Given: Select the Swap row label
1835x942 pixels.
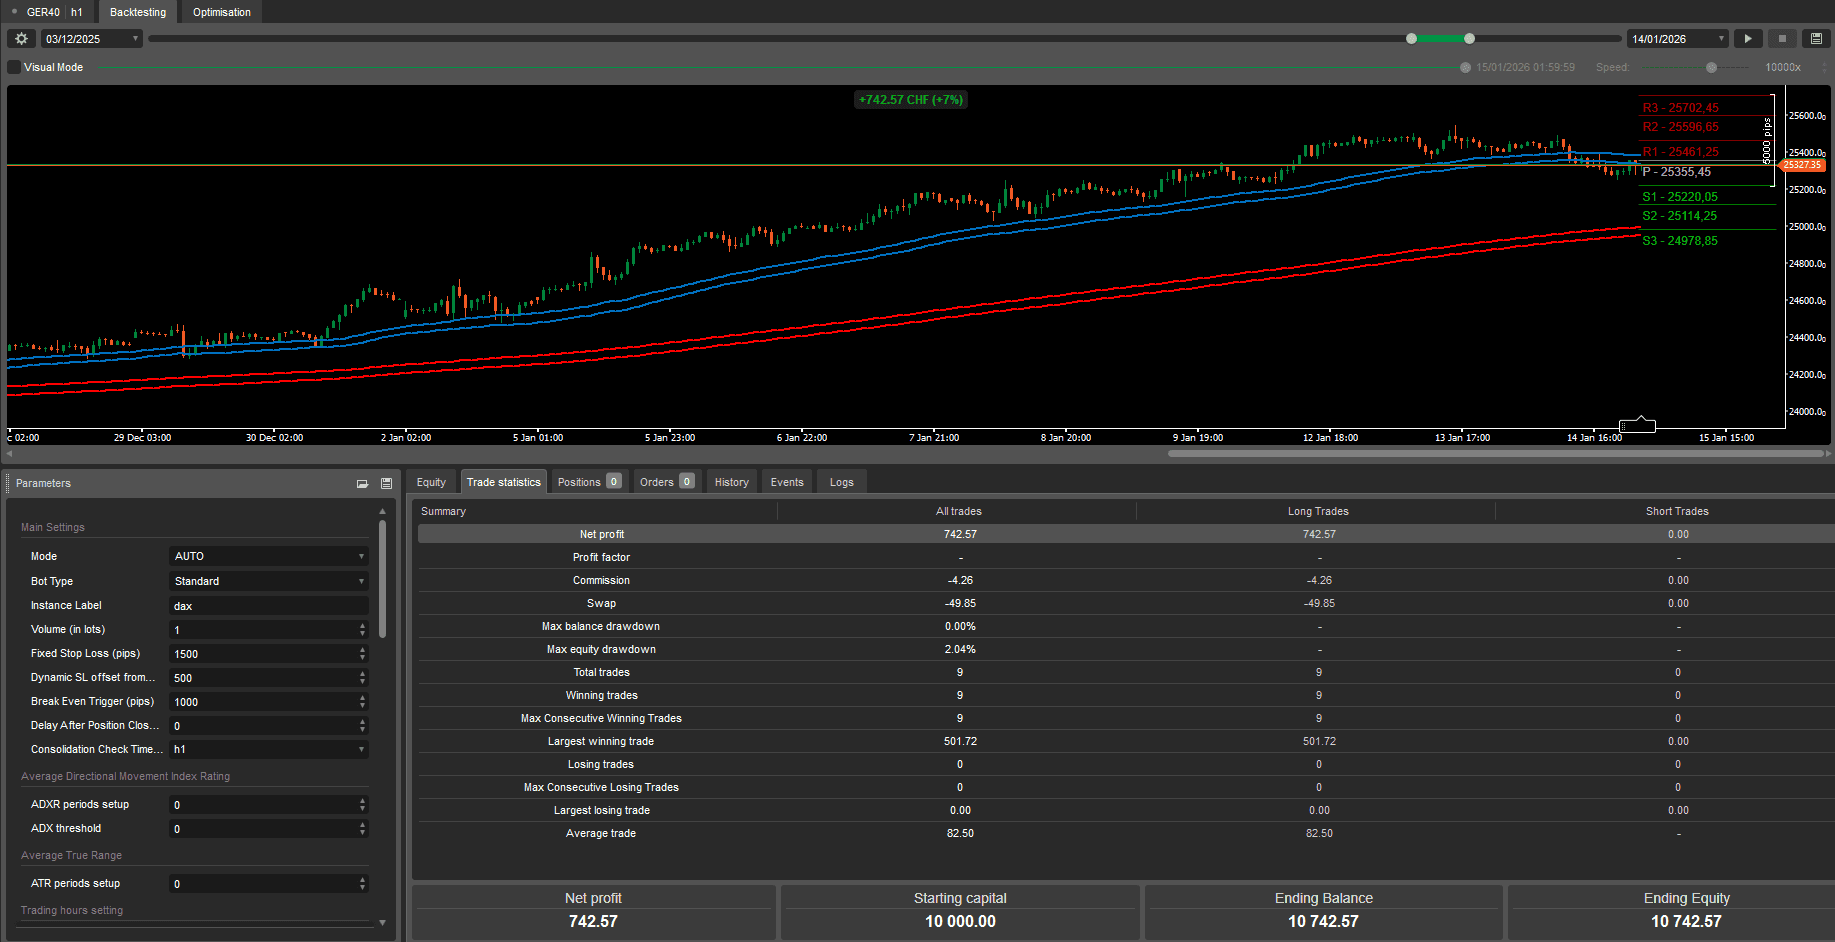Looking at the screenshot, I should click(601, 603).
